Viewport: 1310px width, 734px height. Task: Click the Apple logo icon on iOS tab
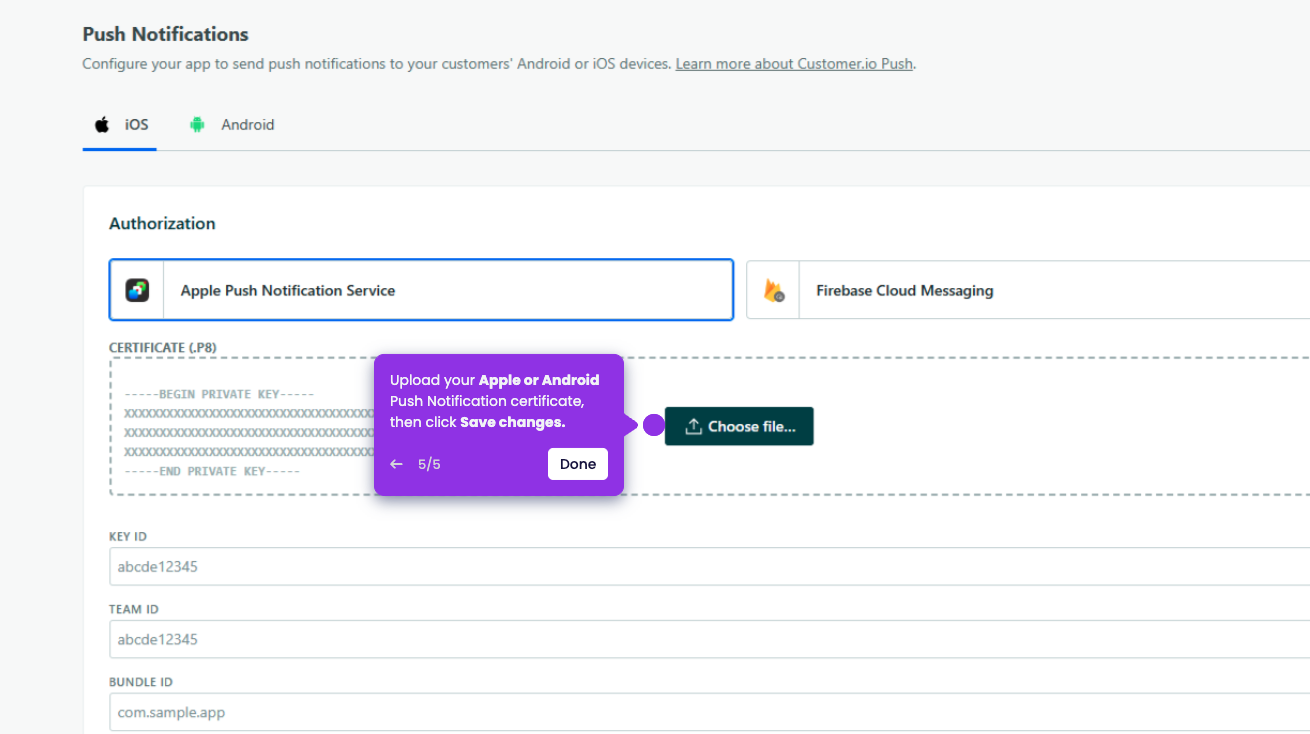tap(101, 125)
